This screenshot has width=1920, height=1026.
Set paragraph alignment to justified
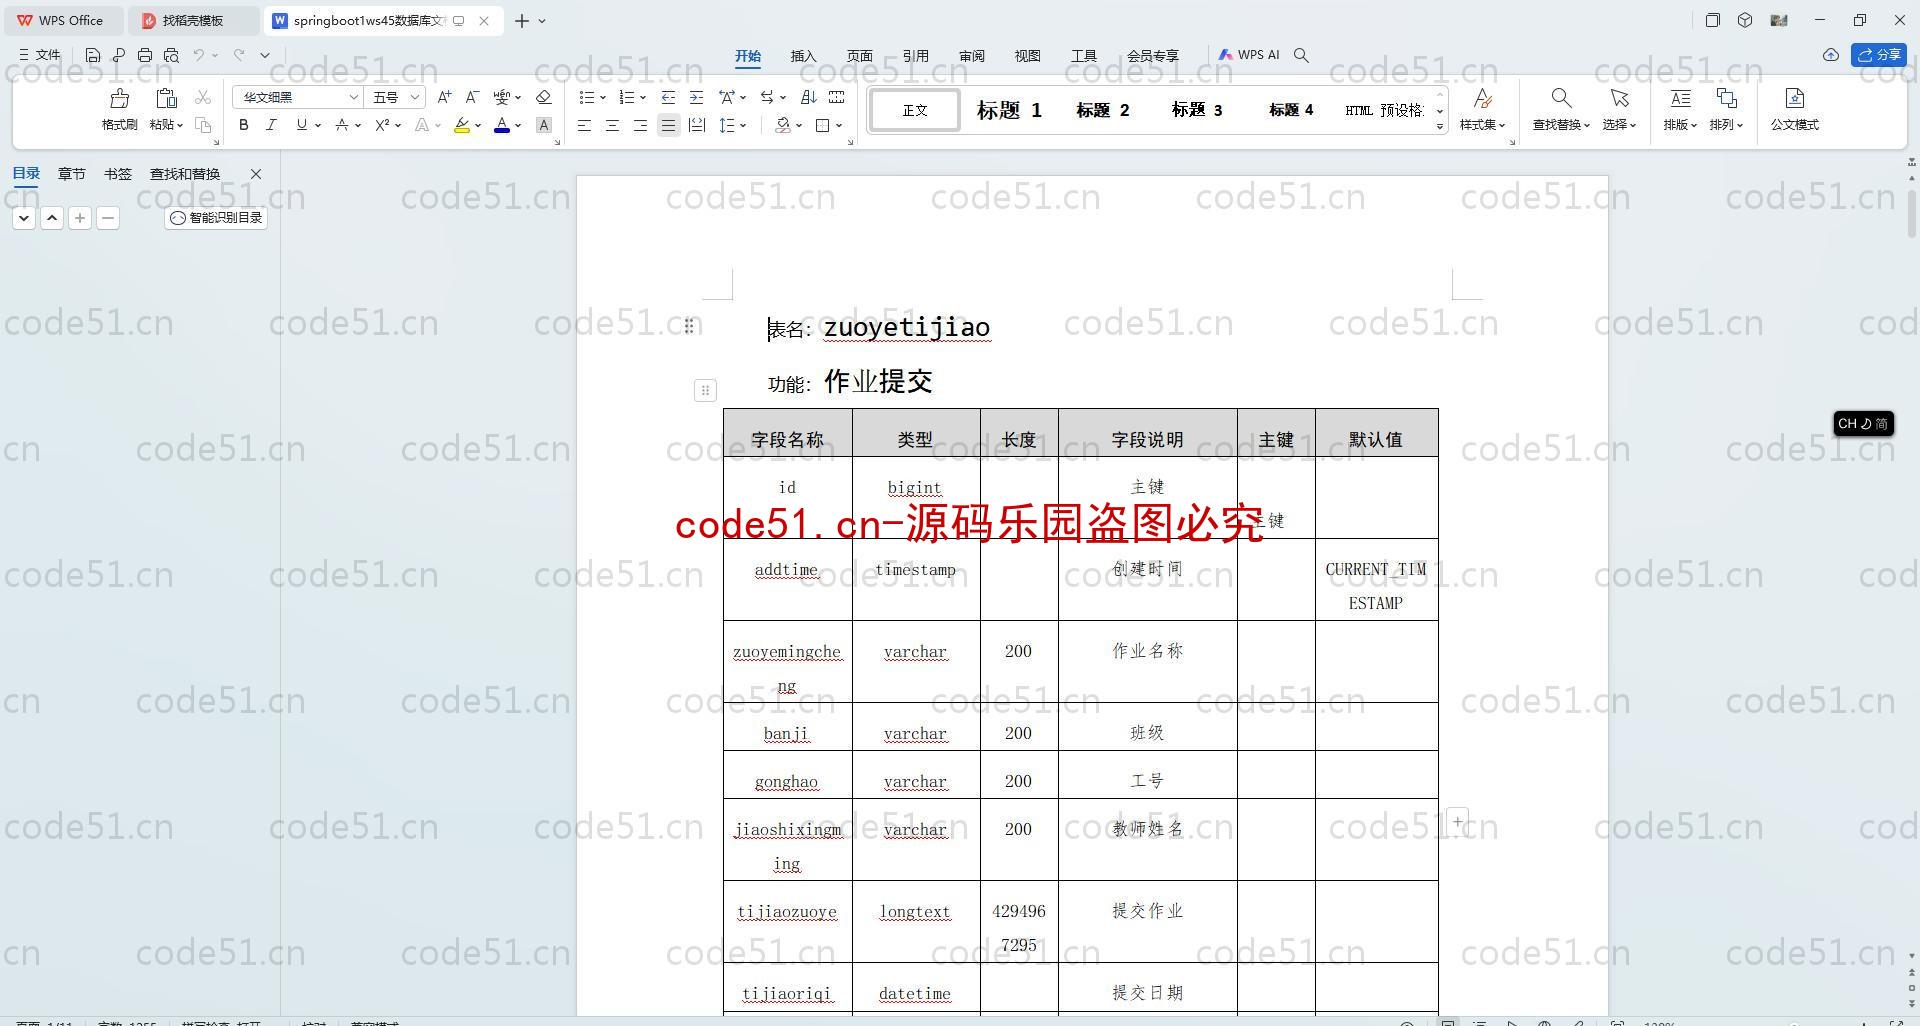[x=668, y=125]
